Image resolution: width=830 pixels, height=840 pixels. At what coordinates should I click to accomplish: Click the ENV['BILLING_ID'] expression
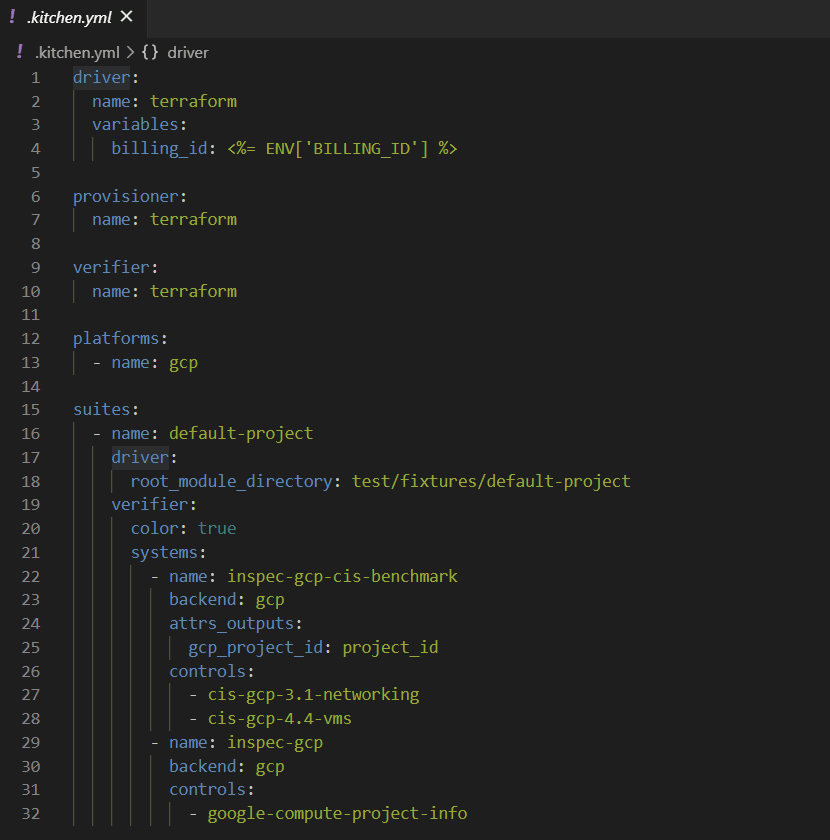coord(352,148)
